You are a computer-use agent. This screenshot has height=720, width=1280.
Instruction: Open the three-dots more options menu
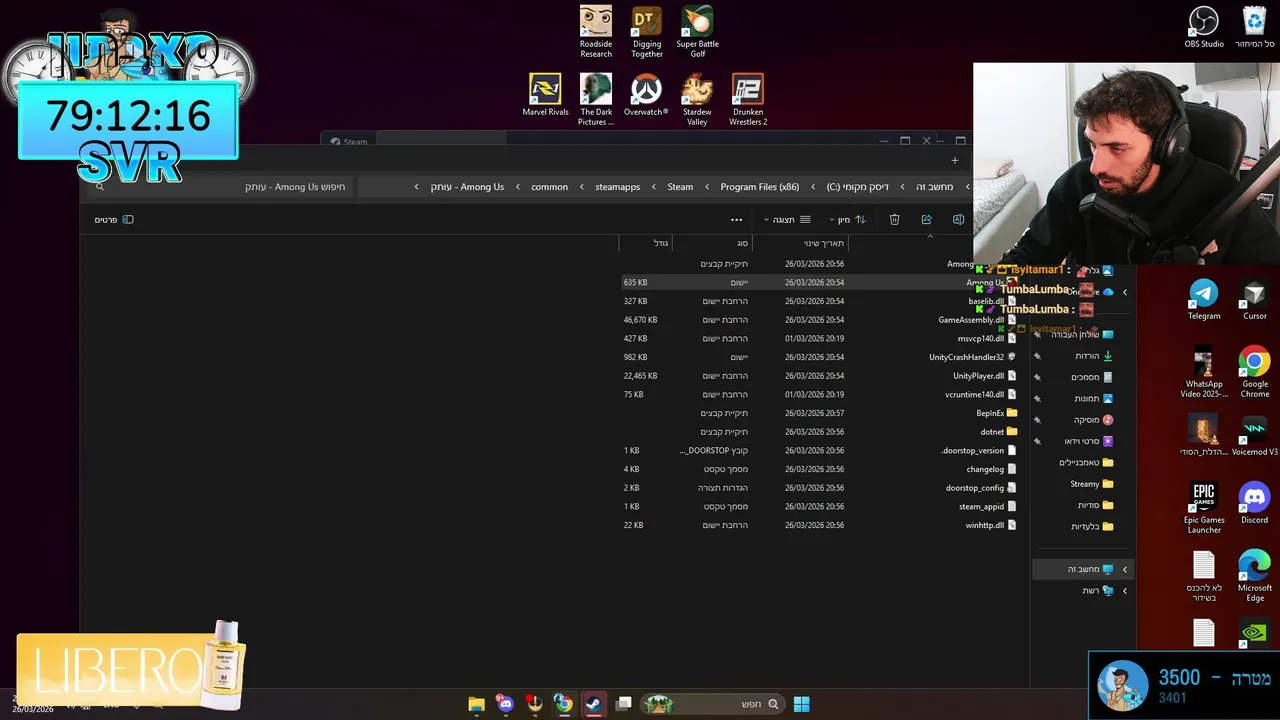click(737, 219)
